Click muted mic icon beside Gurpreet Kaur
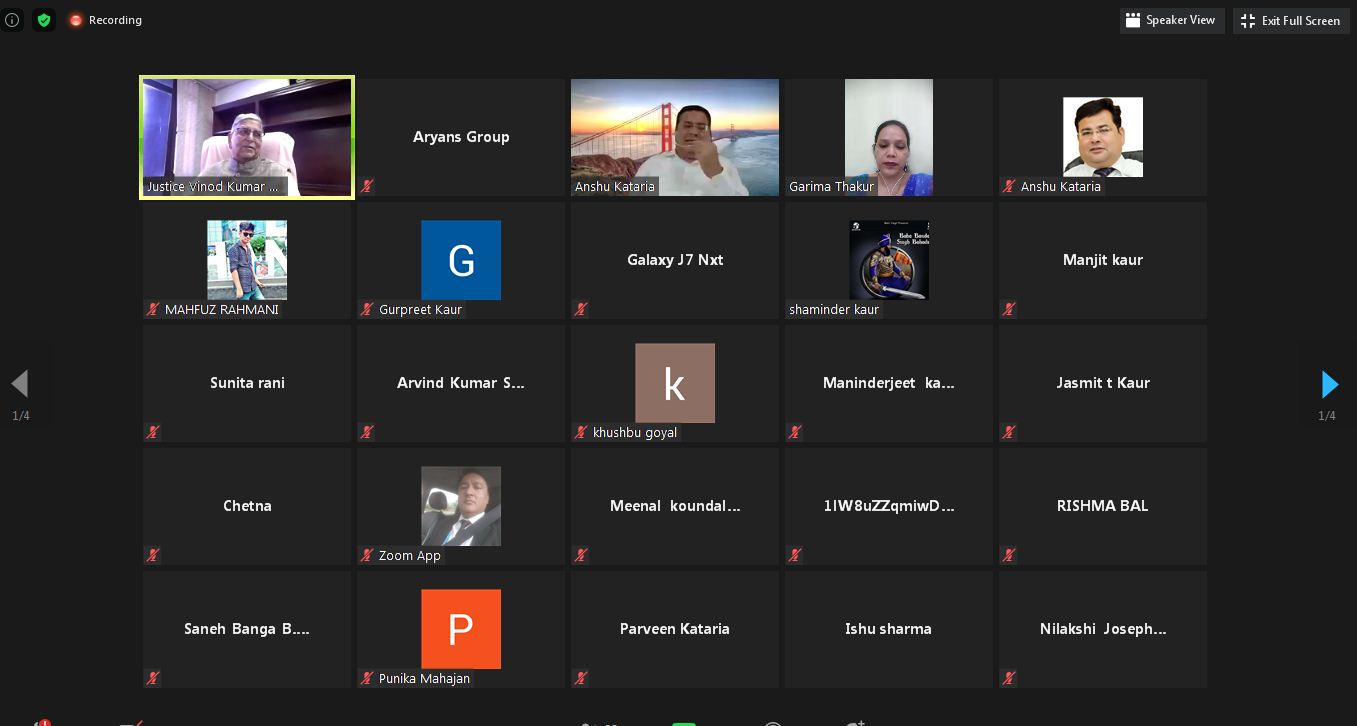Image resolution: width=1357 pixels, height=726 pixels. coord(368,309)
